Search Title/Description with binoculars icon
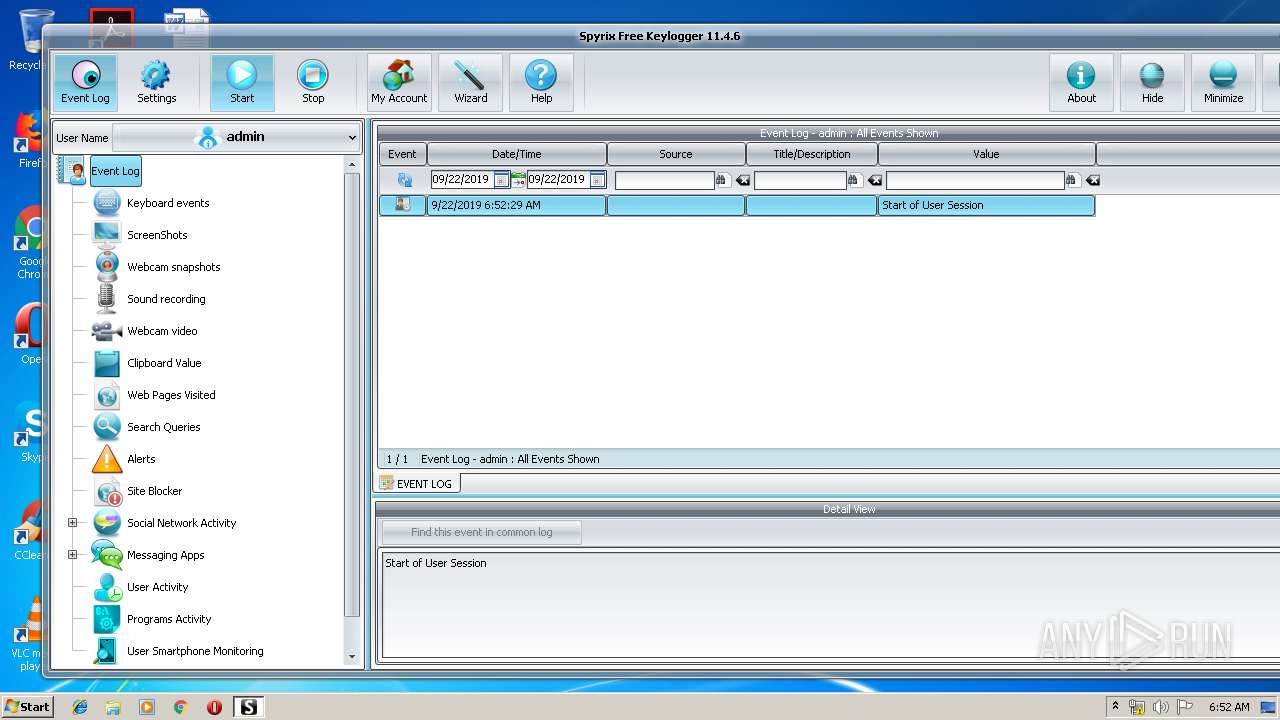1280x720 pixels. point(854,180)
